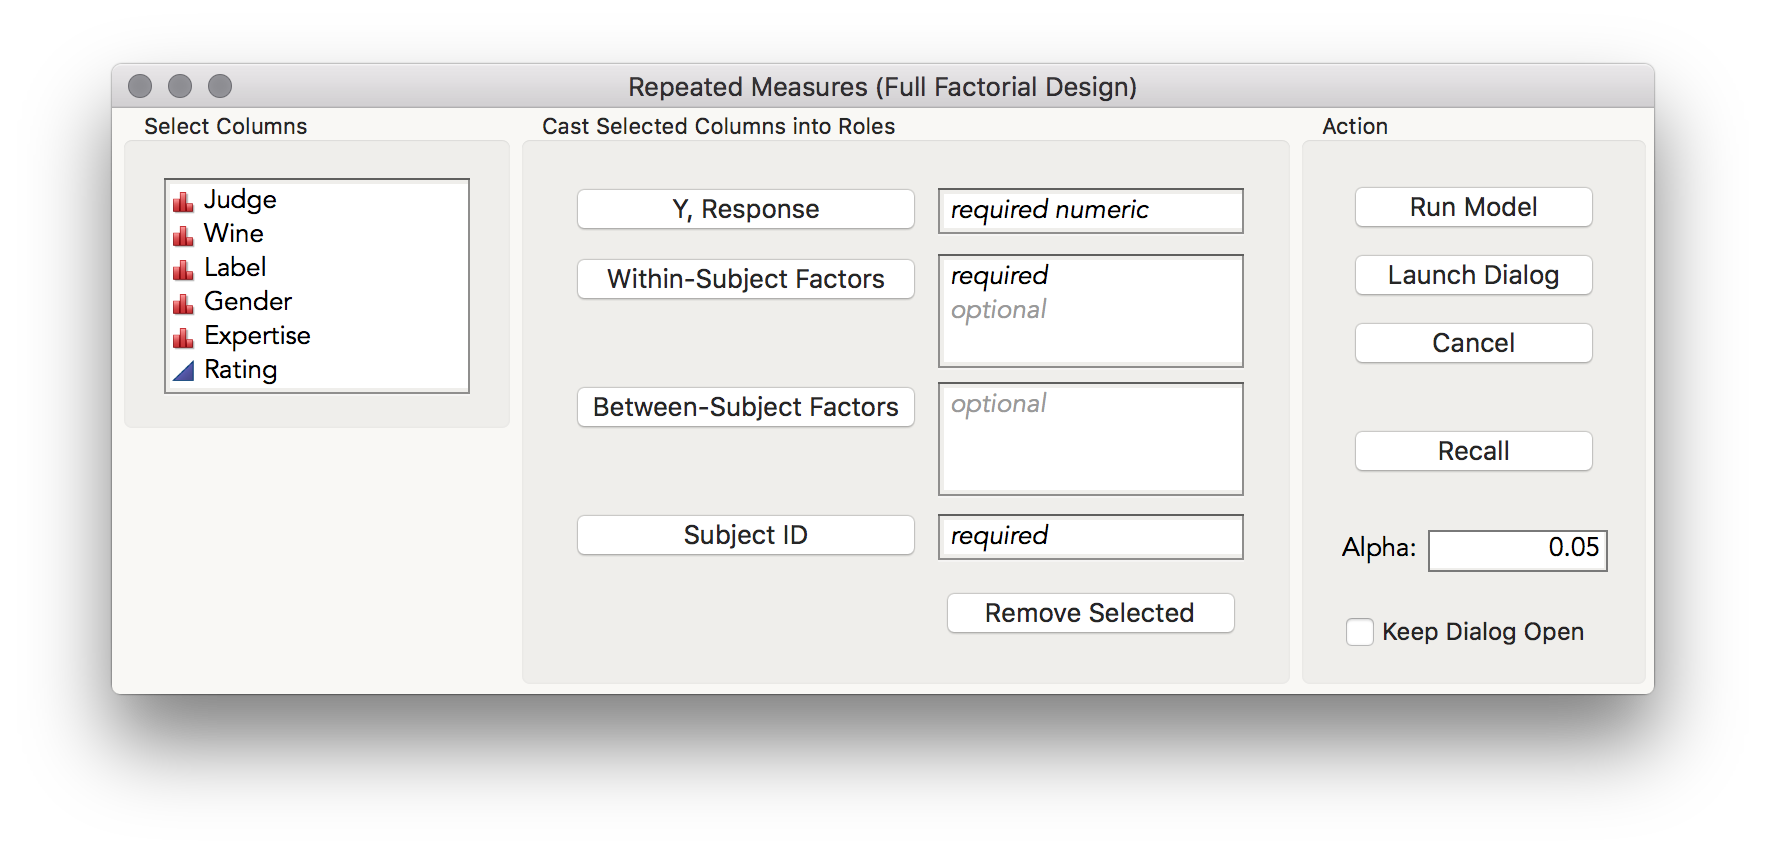Click the red bar icon next to Gender
Screen dimensions: 1766x854
[x=183, y=303]
